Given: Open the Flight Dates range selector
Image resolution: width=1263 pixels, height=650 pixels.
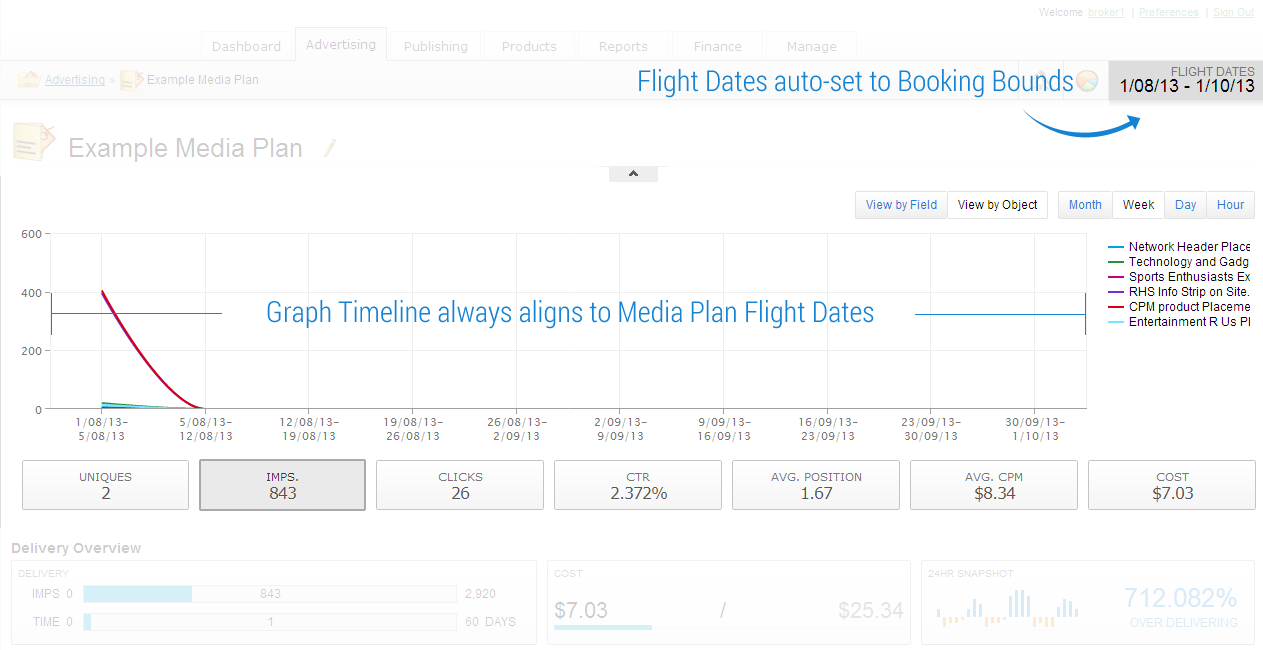Looking at the screenshot, I should click(x=1186, y=80).
